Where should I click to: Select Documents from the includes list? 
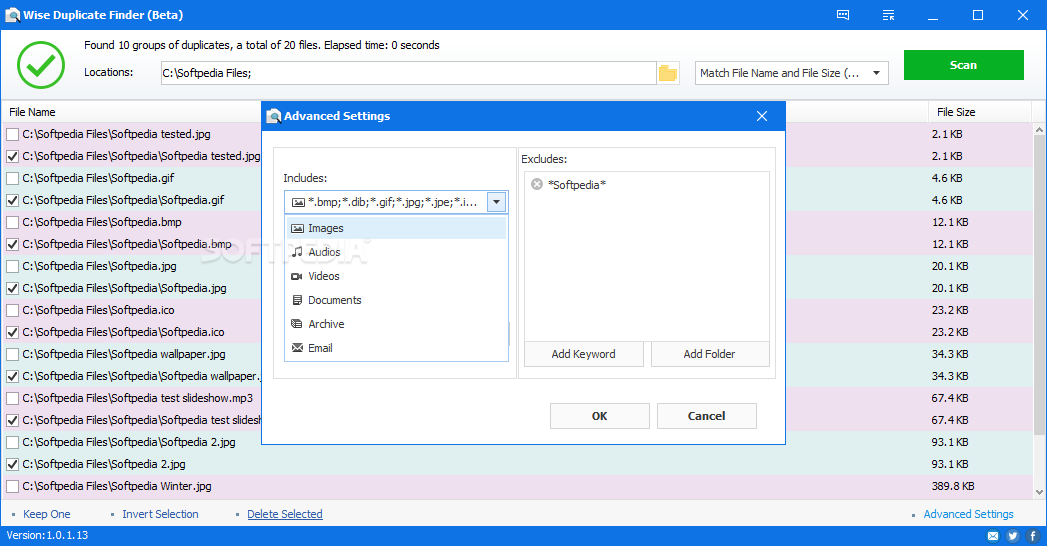coord(397,300)
